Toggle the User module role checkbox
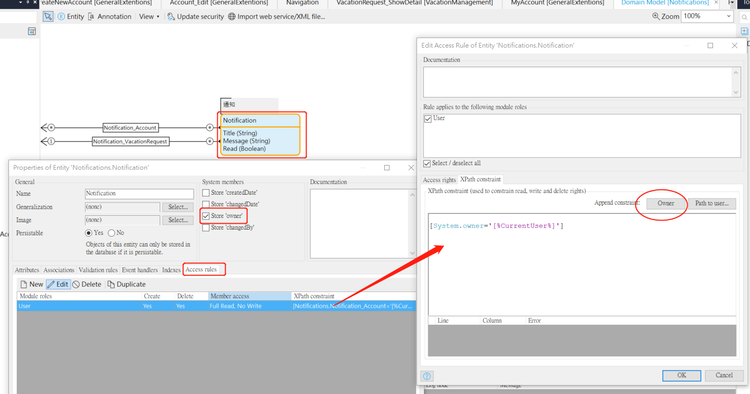Image resolution: width=750 pixels, height=394 pixels. (428, 119)
